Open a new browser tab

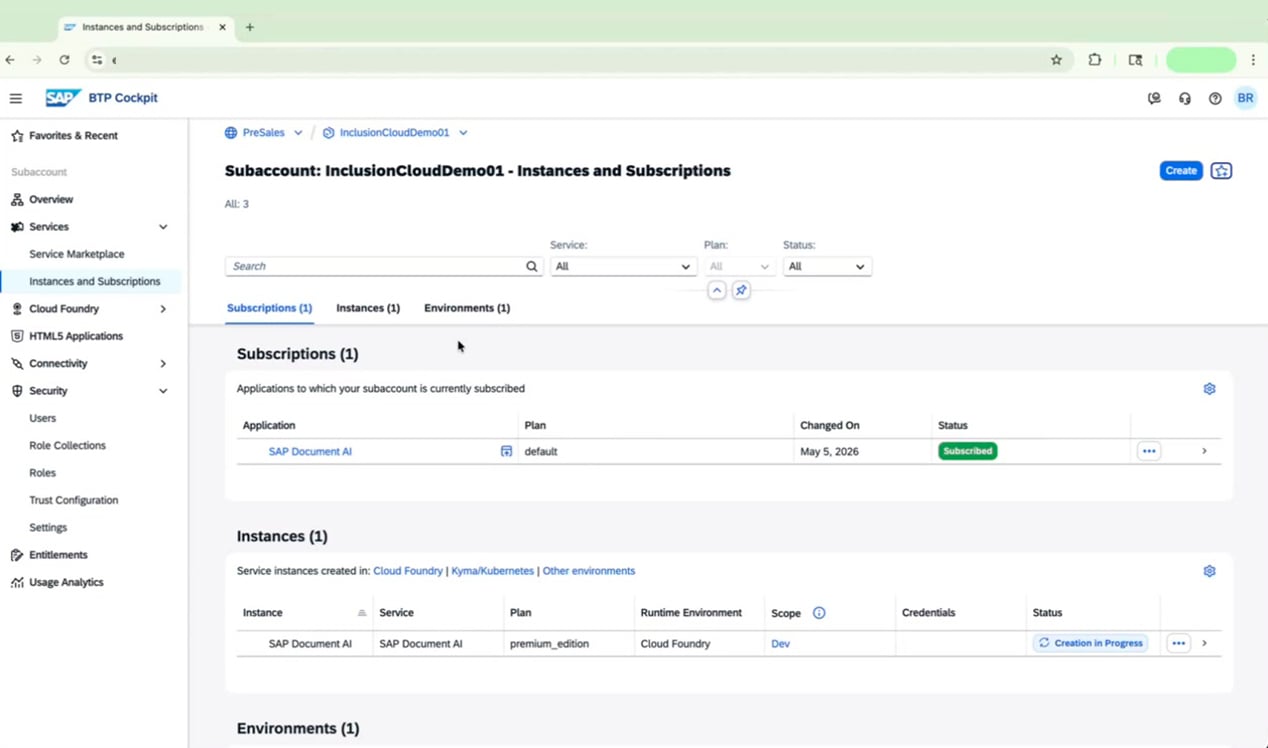point(250,27)
